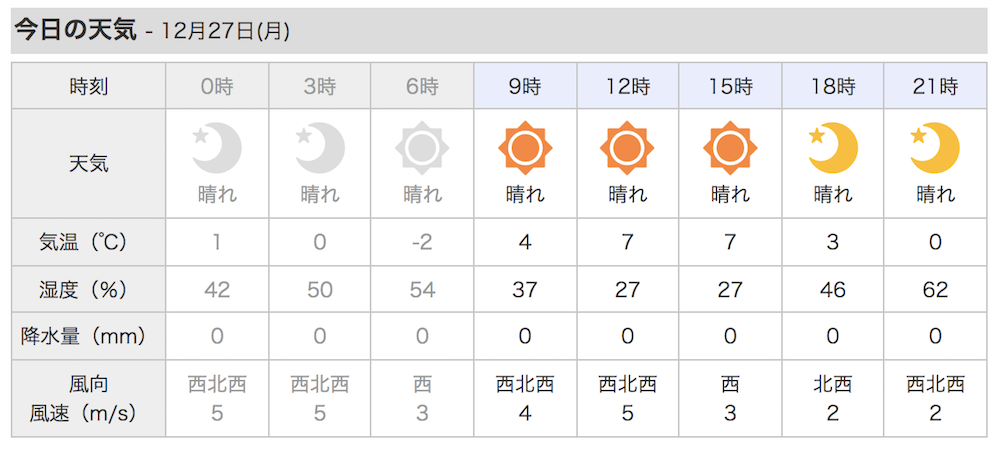Click the gray moon icon at 3時
This screenshot has height=450, width=1000.
(x=320, y=149)
